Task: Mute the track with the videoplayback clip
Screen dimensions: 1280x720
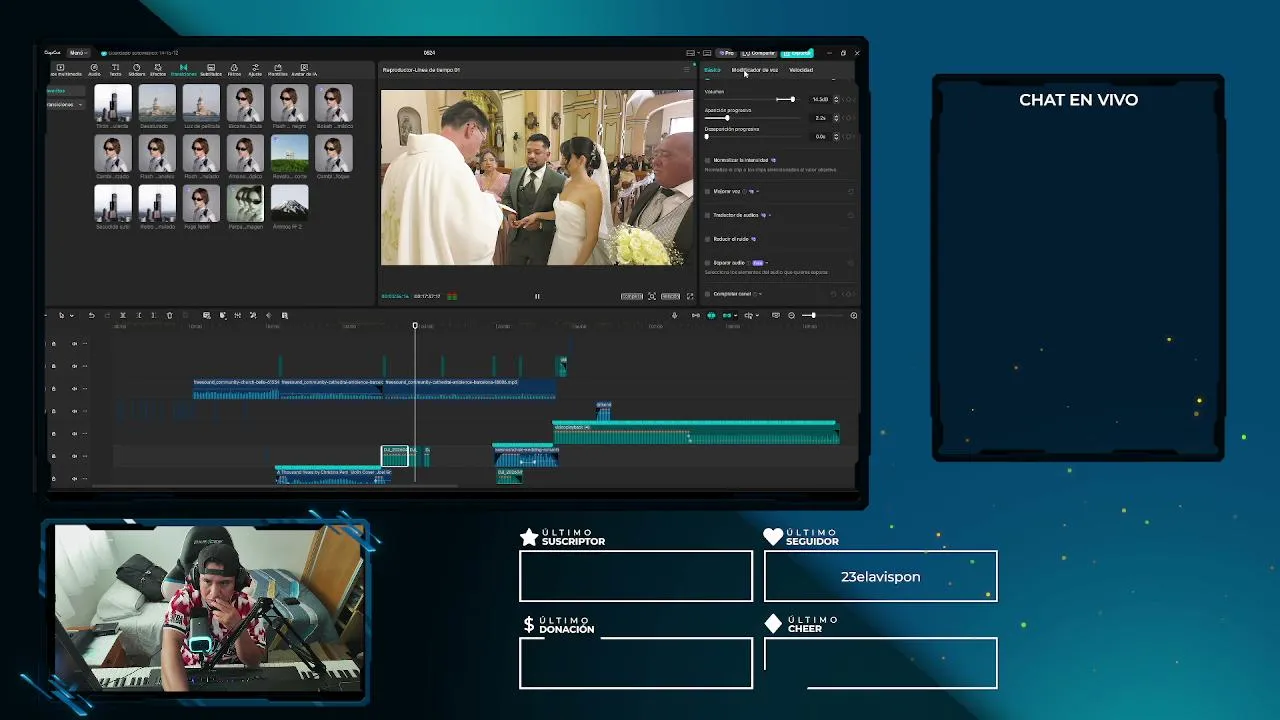Action: coord(74,433)
